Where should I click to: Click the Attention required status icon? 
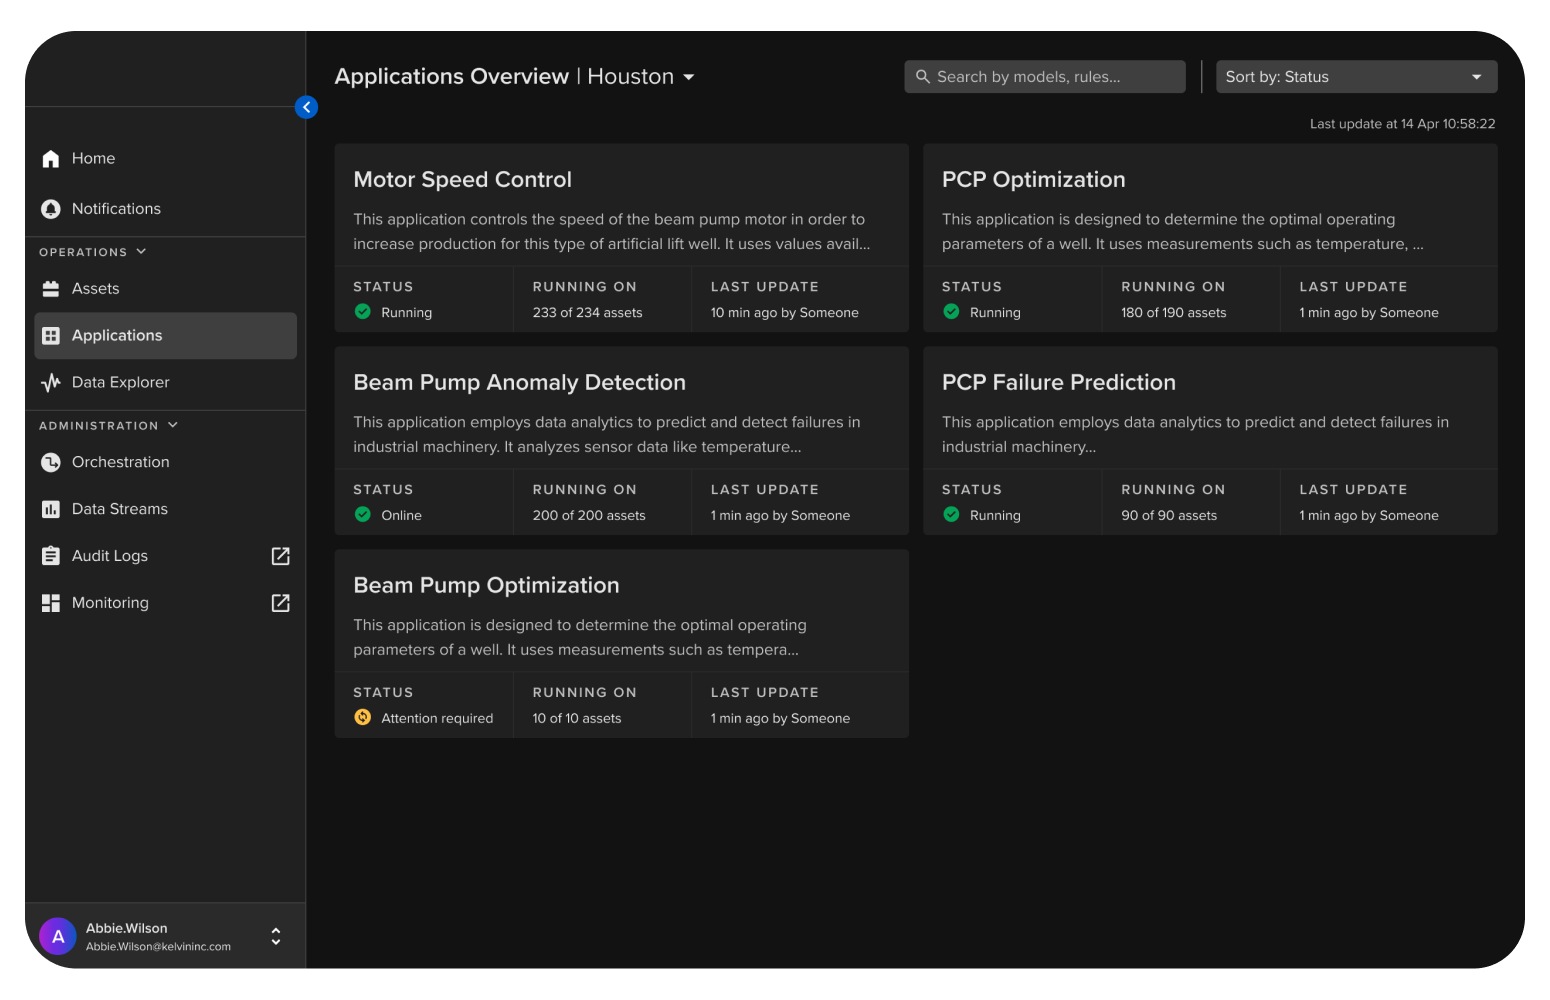tap(363, 717)
